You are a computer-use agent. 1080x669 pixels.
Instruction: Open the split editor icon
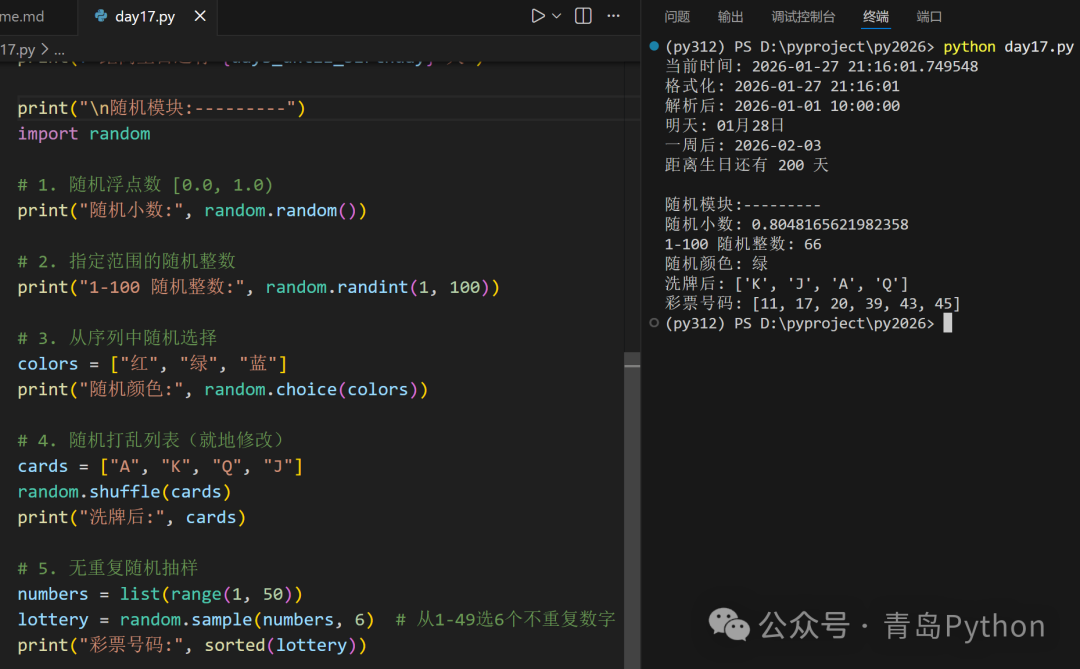pos(583,16)
